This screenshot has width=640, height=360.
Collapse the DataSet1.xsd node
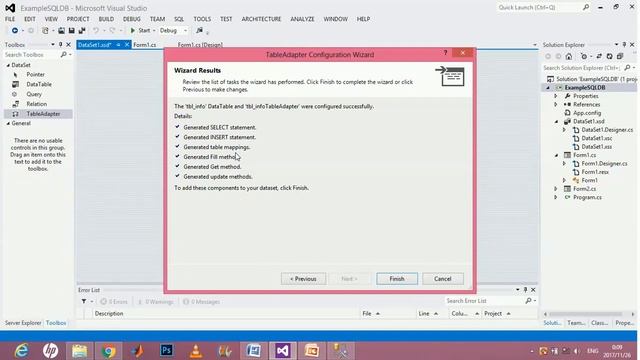pos(556,122)
